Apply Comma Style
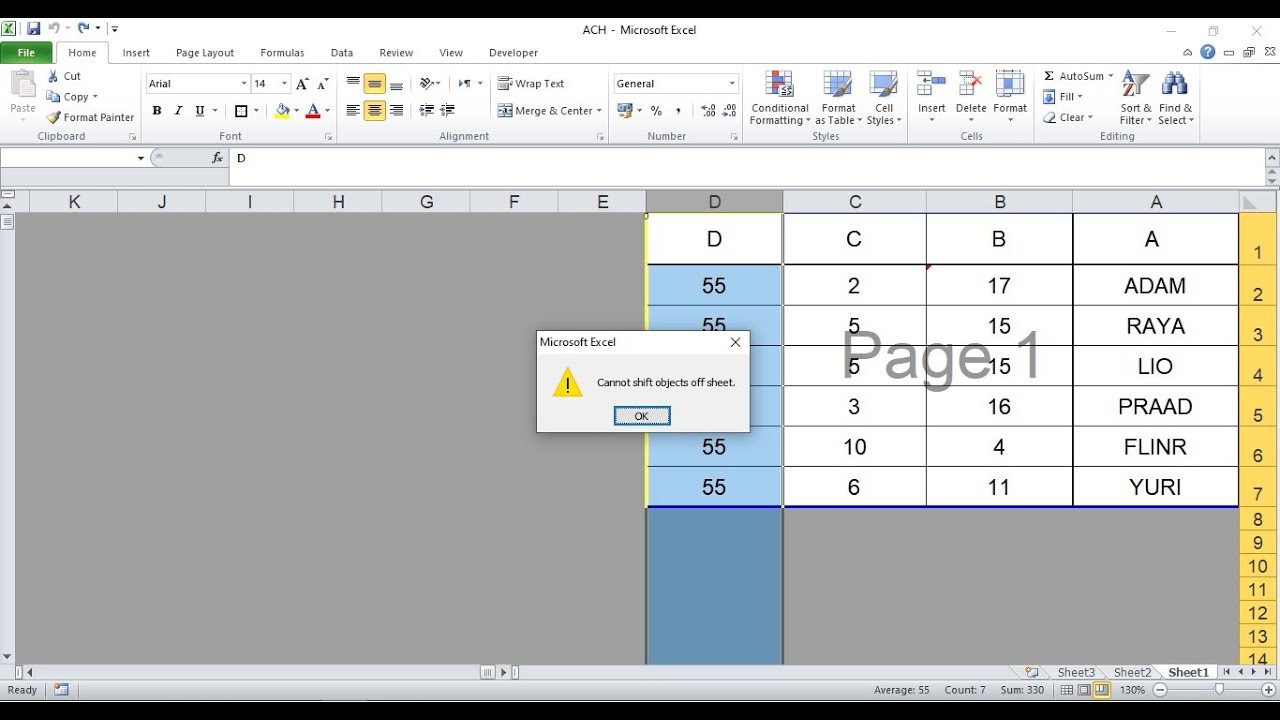This screenshot has width=1280, height=720. (678, 111)
